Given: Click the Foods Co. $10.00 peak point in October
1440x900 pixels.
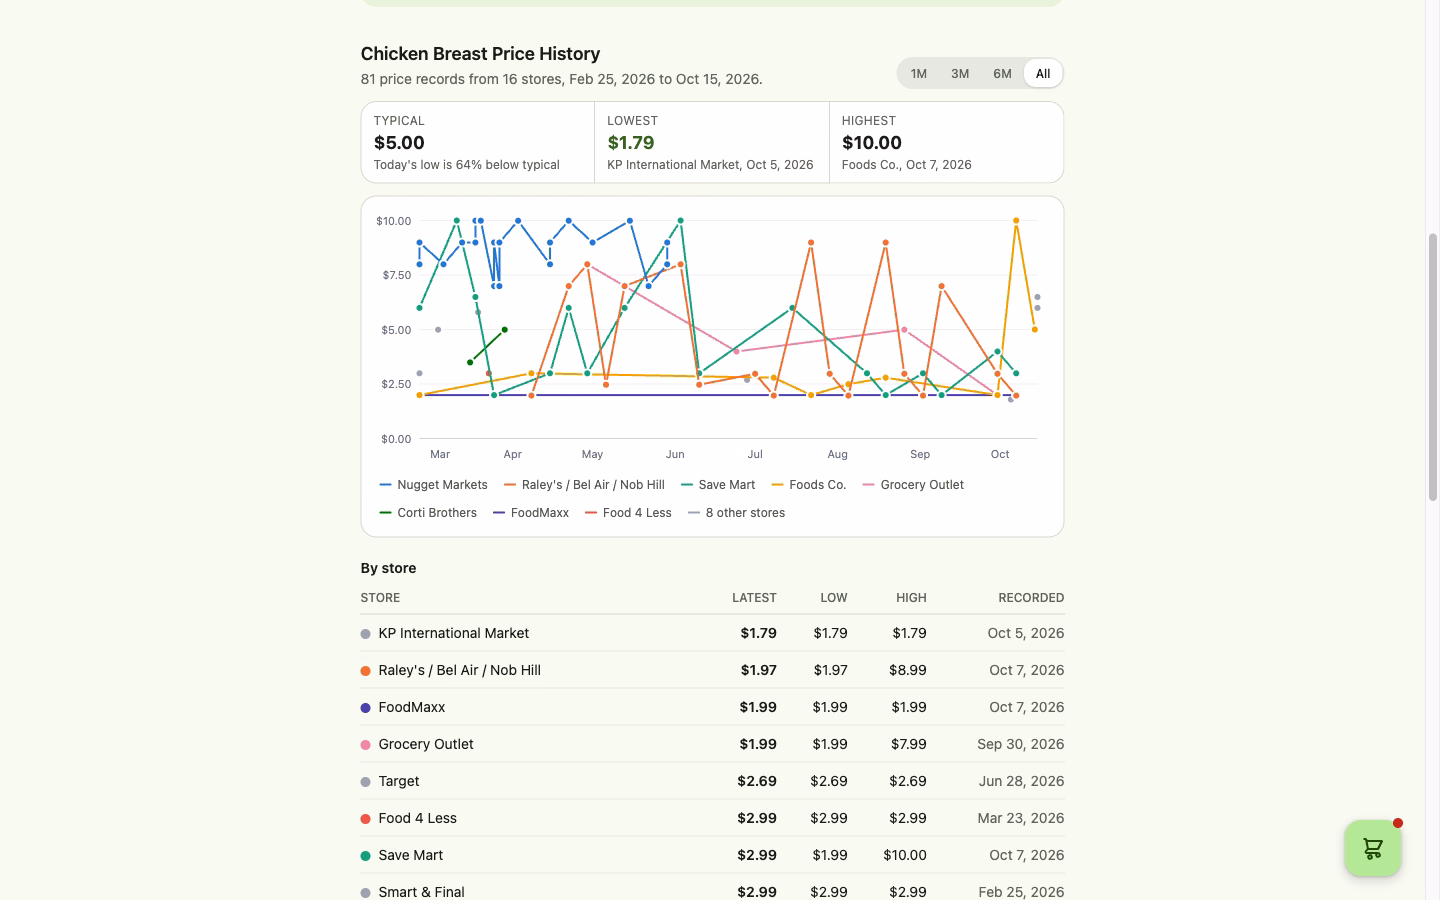Looking at the screenshot, I should [1016, 221].
